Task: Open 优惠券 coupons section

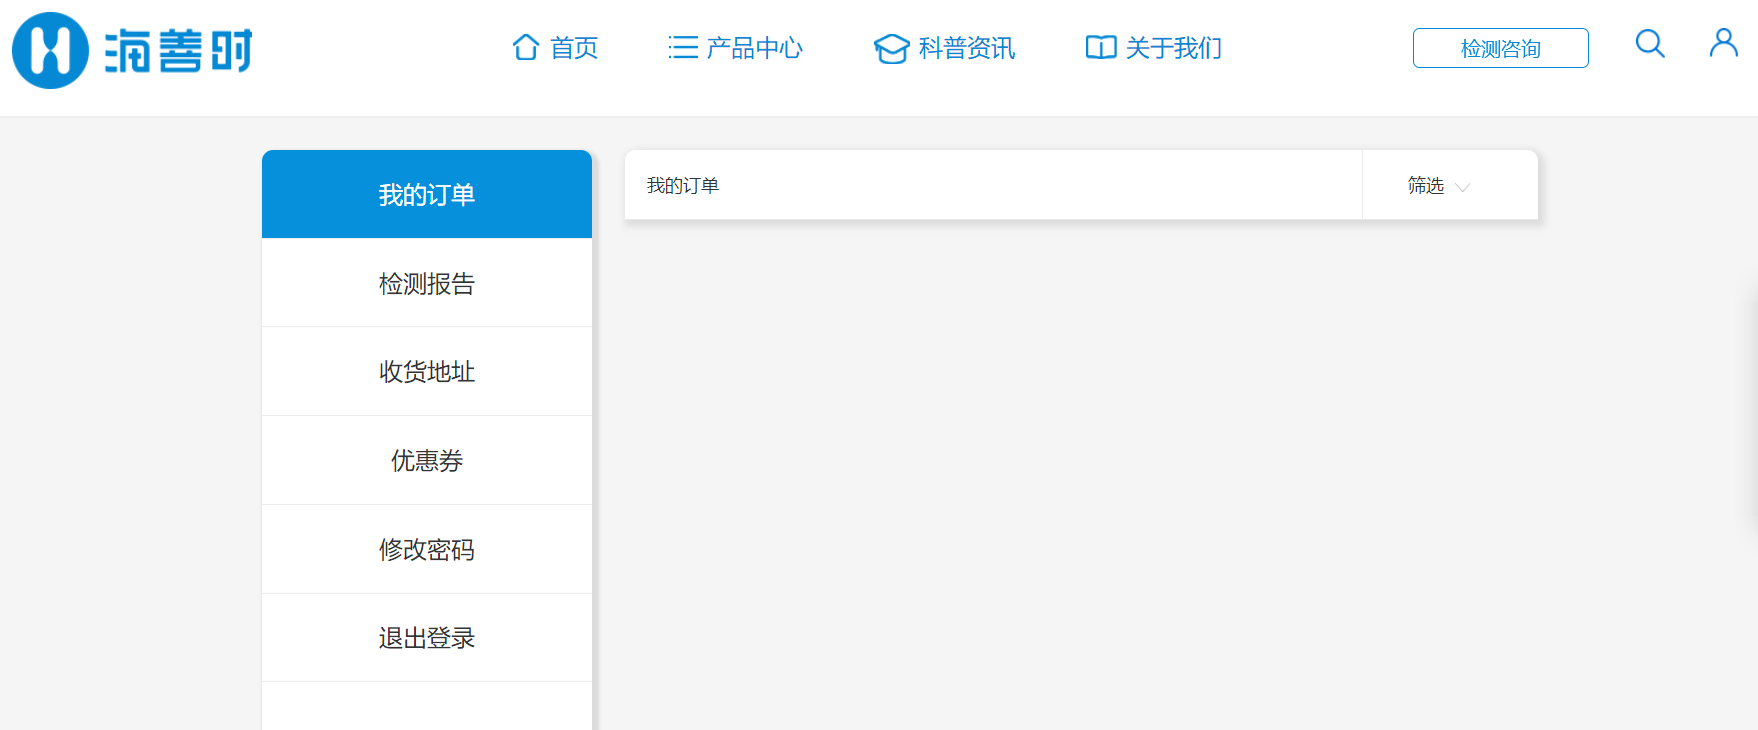Action: [x=427, y=460]
